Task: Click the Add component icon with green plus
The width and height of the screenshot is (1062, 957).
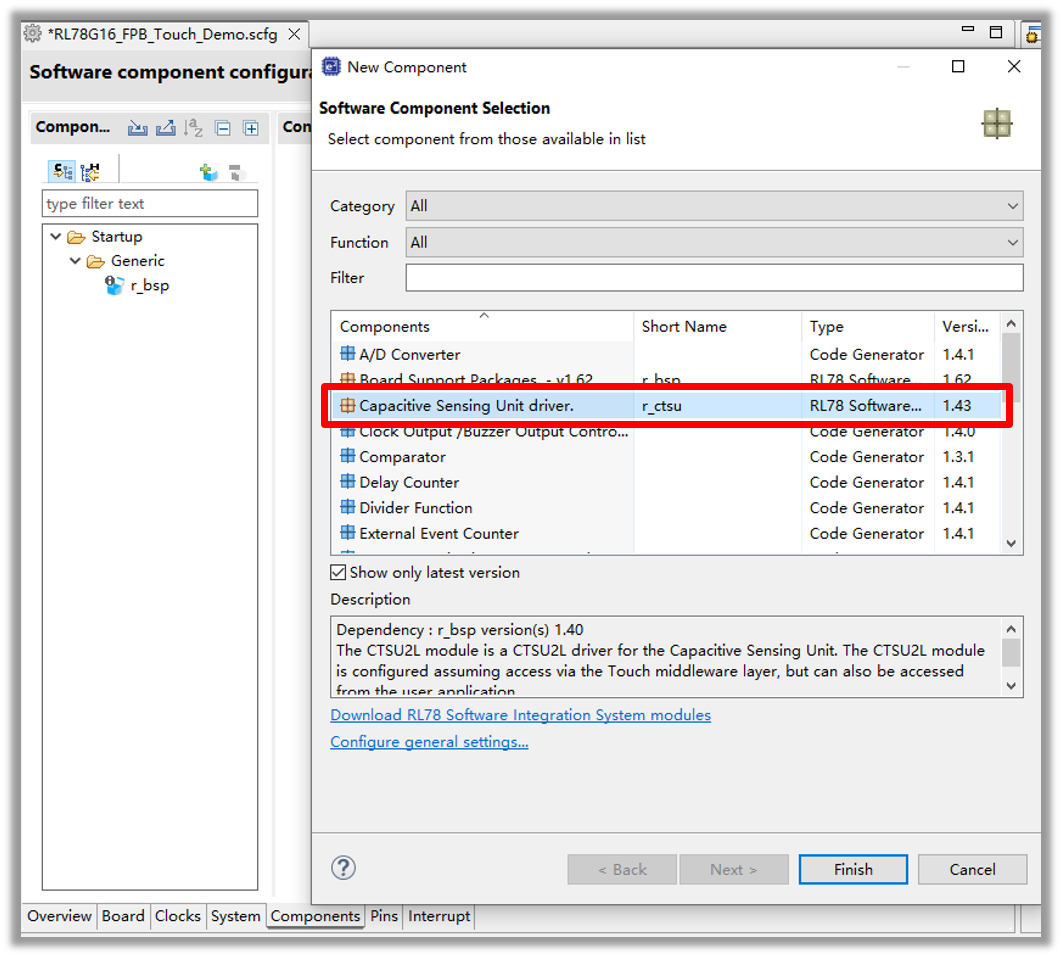Action: coord(209,172)
